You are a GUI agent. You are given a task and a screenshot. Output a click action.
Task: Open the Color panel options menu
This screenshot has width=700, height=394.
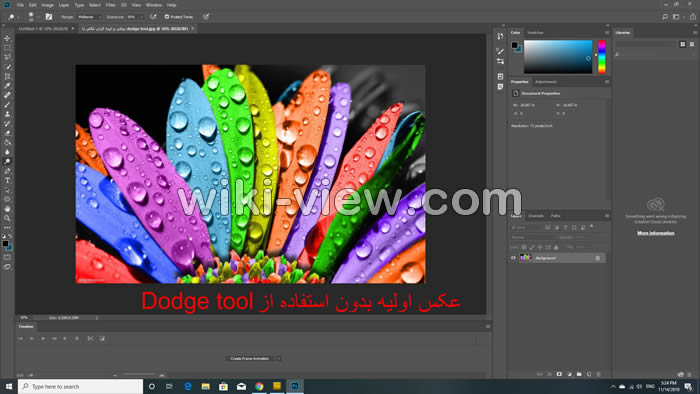tap(607, 33)
